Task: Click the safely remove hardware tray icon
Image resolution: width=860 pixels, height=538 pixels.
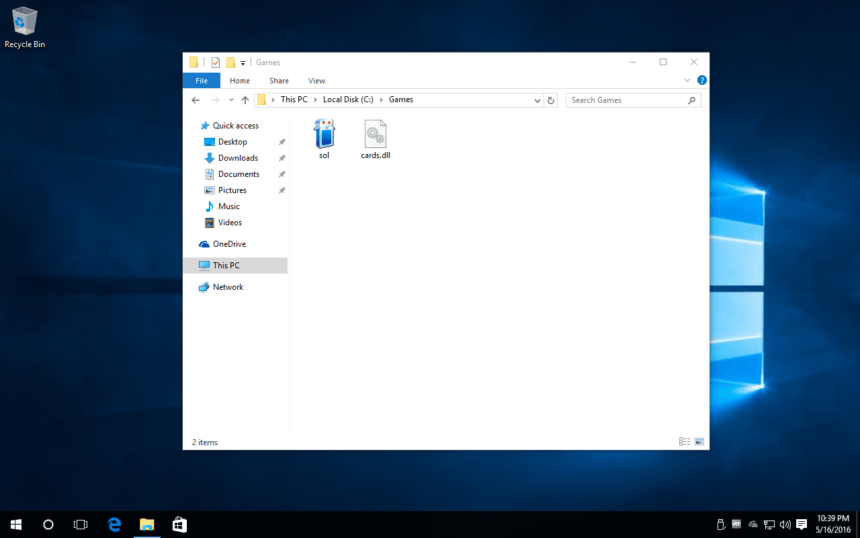Action: tap(721, 525)
